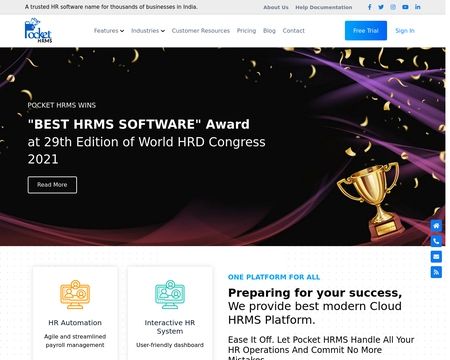Click the teal Interactive HR System icon
The image size is (450, 360).
coord(170,295)
